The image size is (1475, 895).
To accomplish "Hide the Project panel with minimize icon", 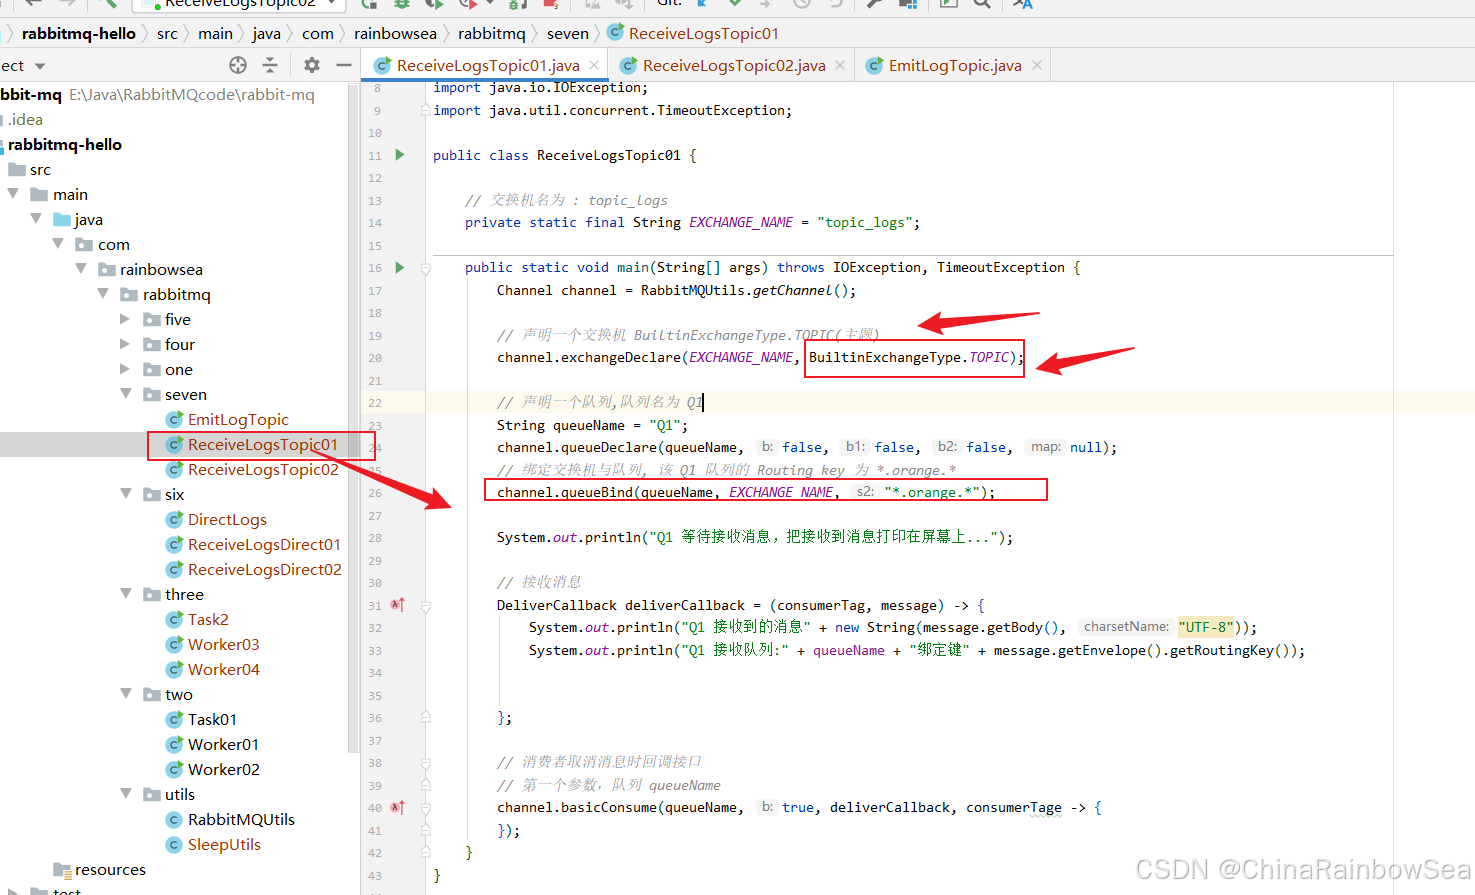I will pos(344,65).
